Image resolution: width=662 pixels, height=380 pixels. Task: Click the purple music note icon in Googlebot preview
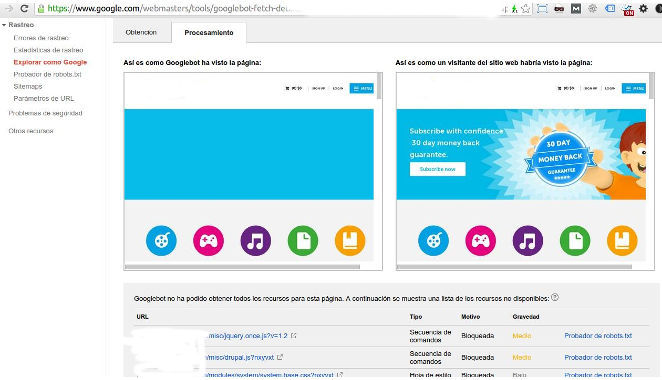coord(255,241)
